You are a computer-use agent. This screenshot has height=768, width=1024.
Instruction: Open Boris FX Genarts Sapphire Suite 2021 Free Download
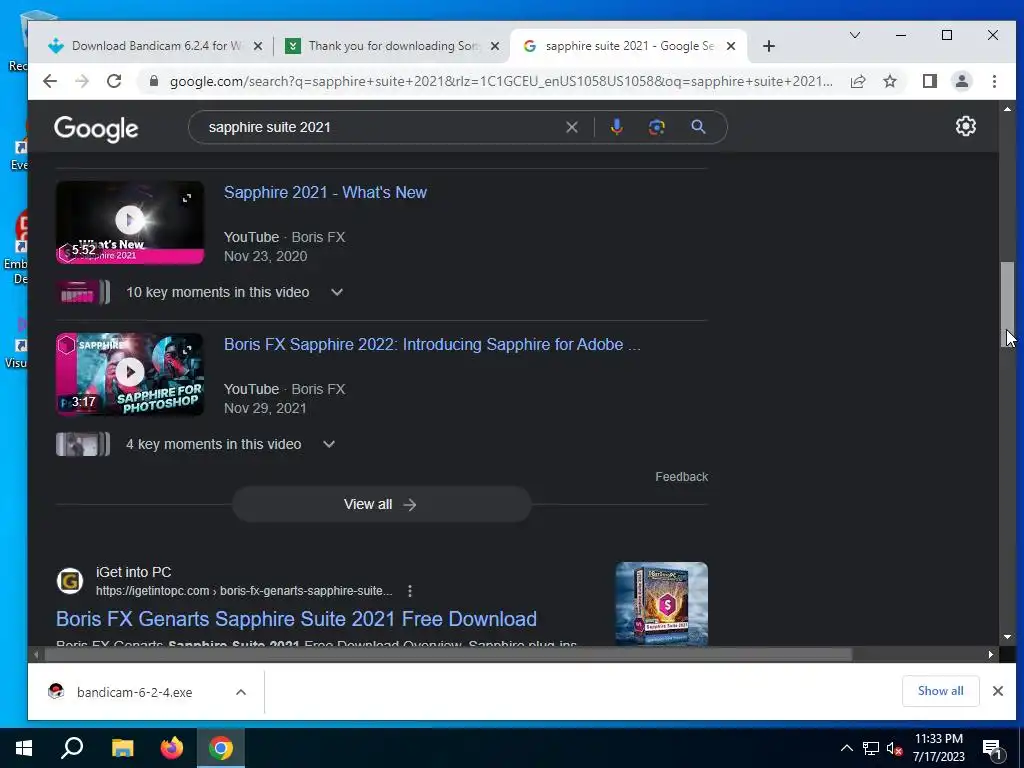tap(296, 618)
